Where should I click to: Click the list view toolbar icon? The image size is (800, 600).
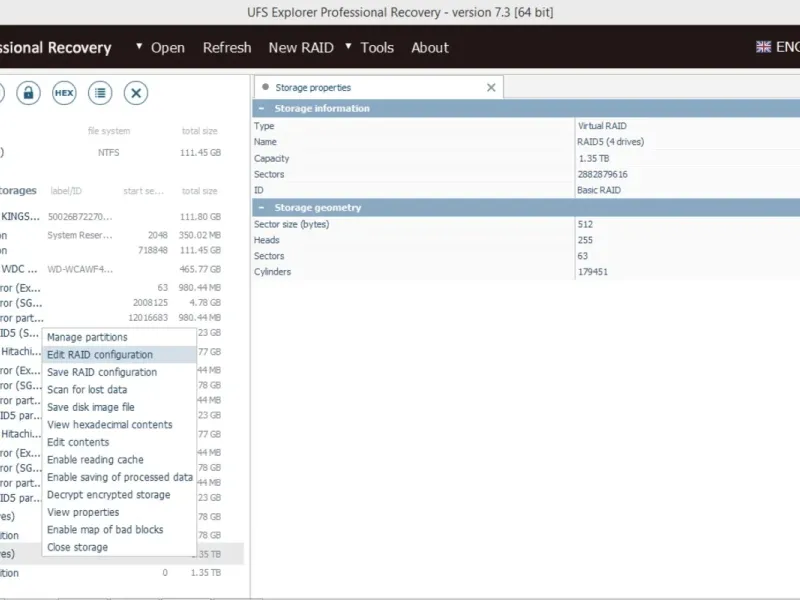click(100, 93)
